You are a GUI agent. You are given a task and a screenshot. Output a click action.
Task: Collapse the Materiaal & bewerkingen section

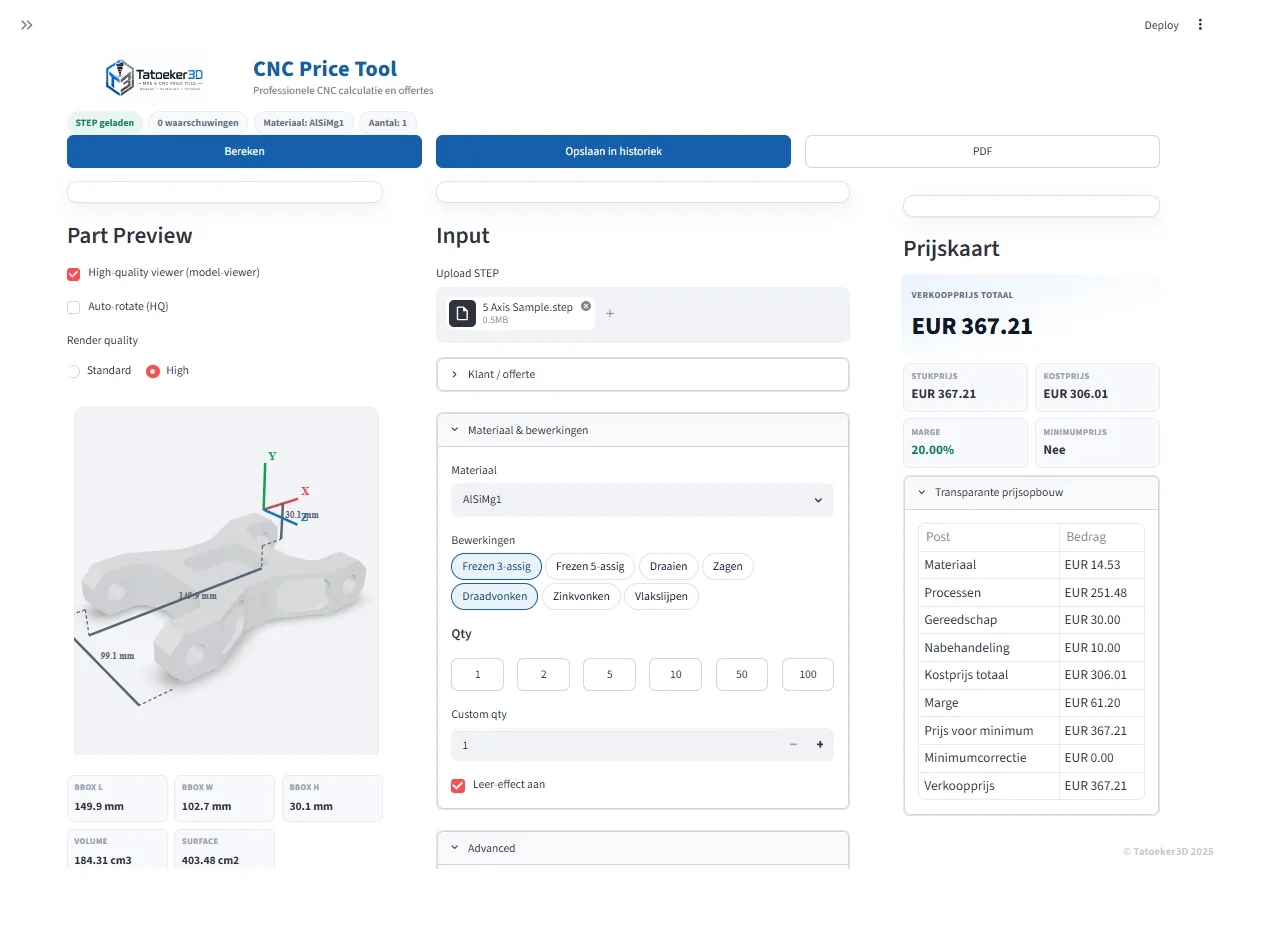pos(643,430)
